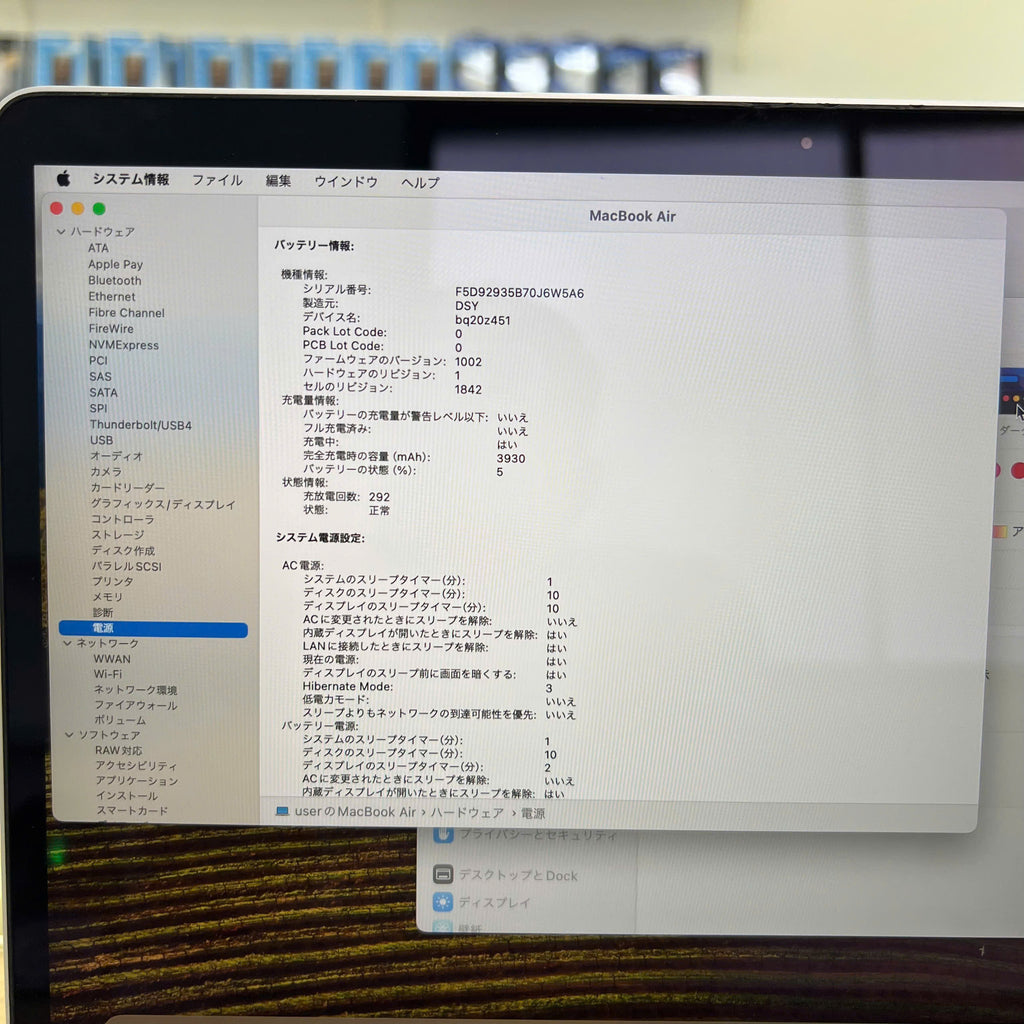The image size is (1024, 1024).
Task: Open the ファイル menu
Action: pyautogui.click(x=217, y=180)
